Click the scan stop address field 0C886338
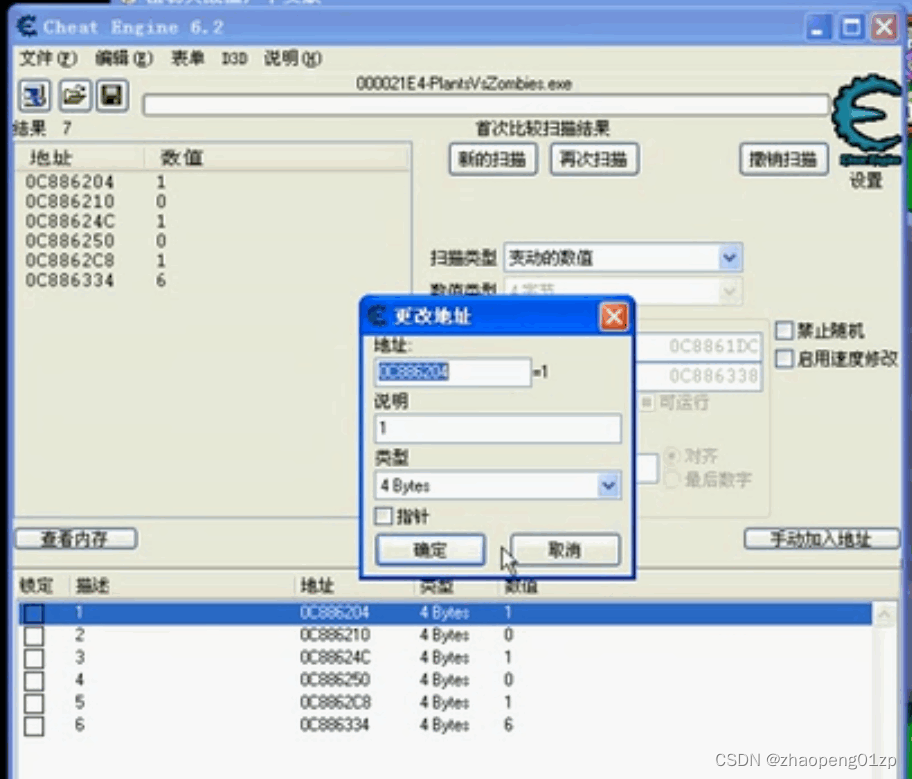This screenshot has height=779, width=912. pos(698,376)
